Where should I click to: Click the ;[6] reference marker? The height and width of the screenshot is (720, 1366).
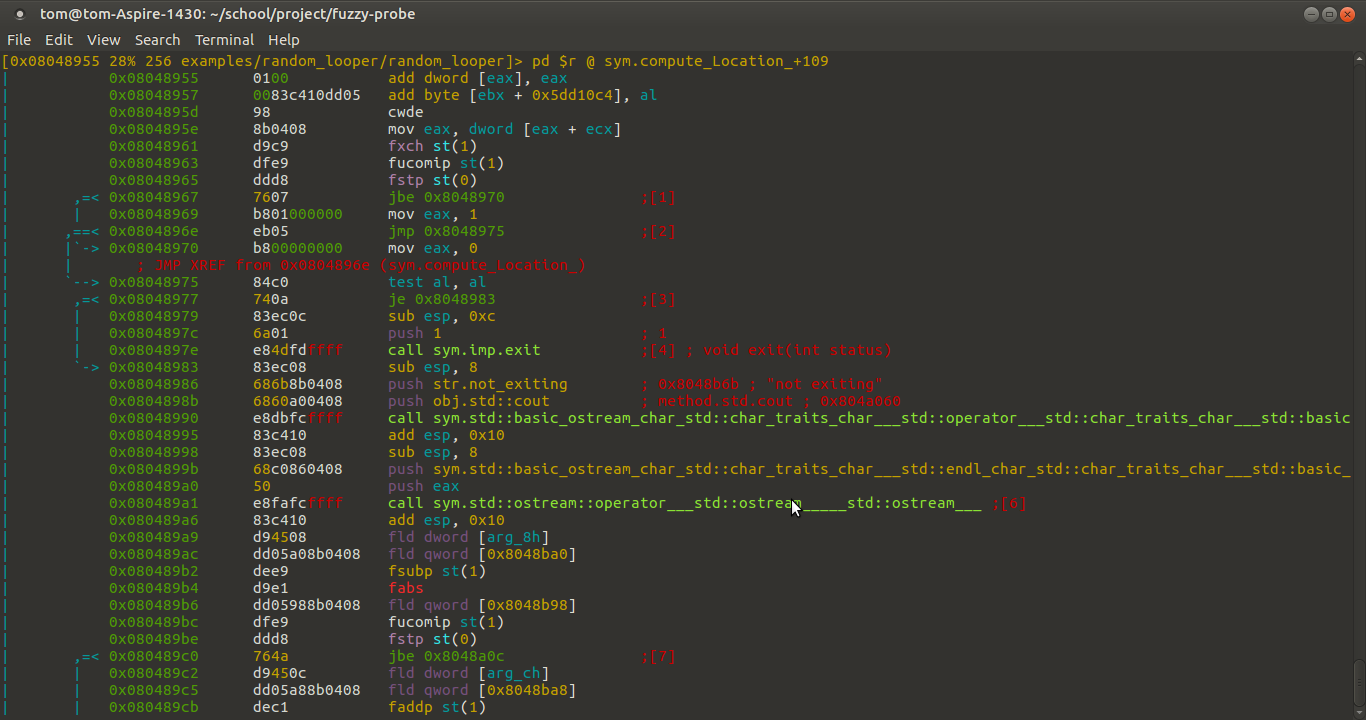1010,503
